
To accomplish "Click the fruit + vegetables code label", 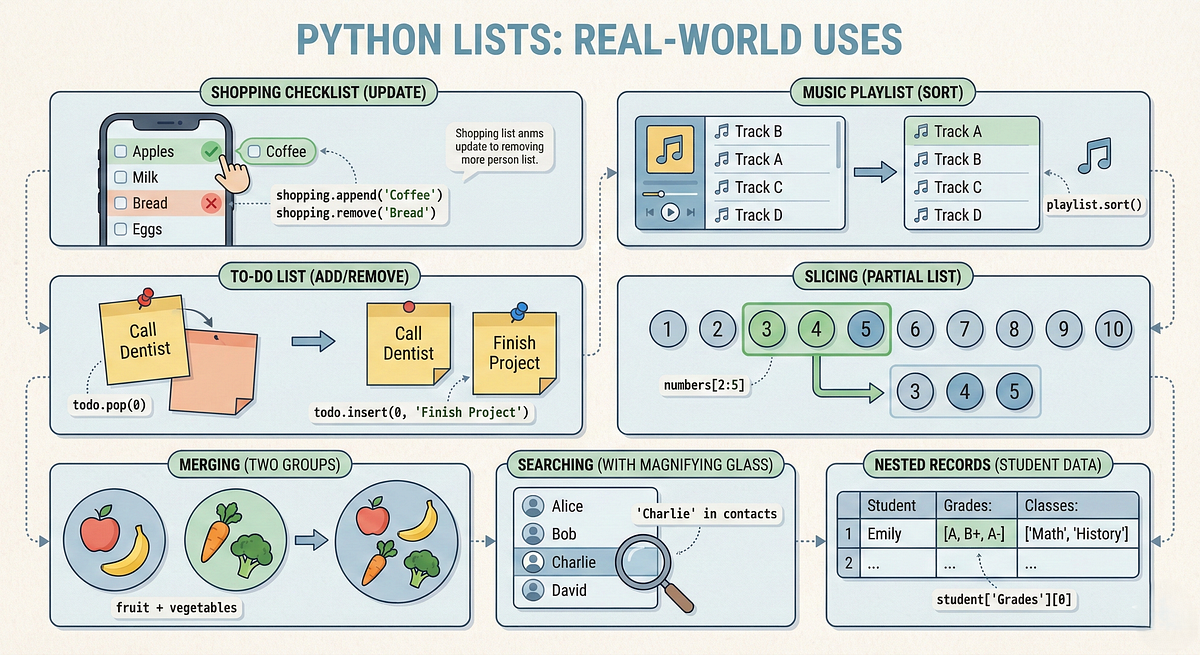I will coord(179,607).
